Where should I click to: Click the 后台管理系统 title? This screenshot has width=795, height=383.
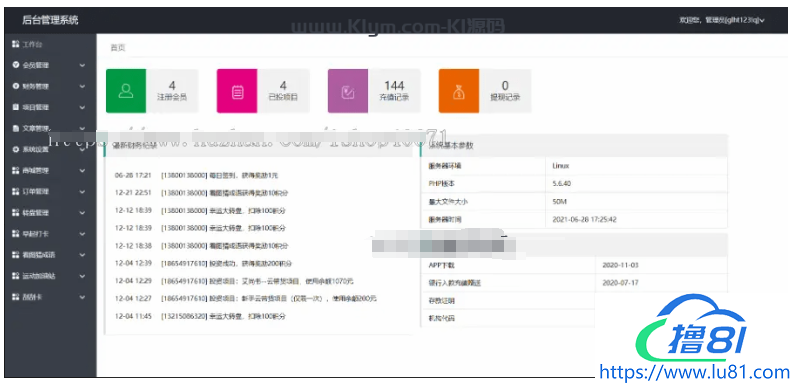click(x=50, y=21)
